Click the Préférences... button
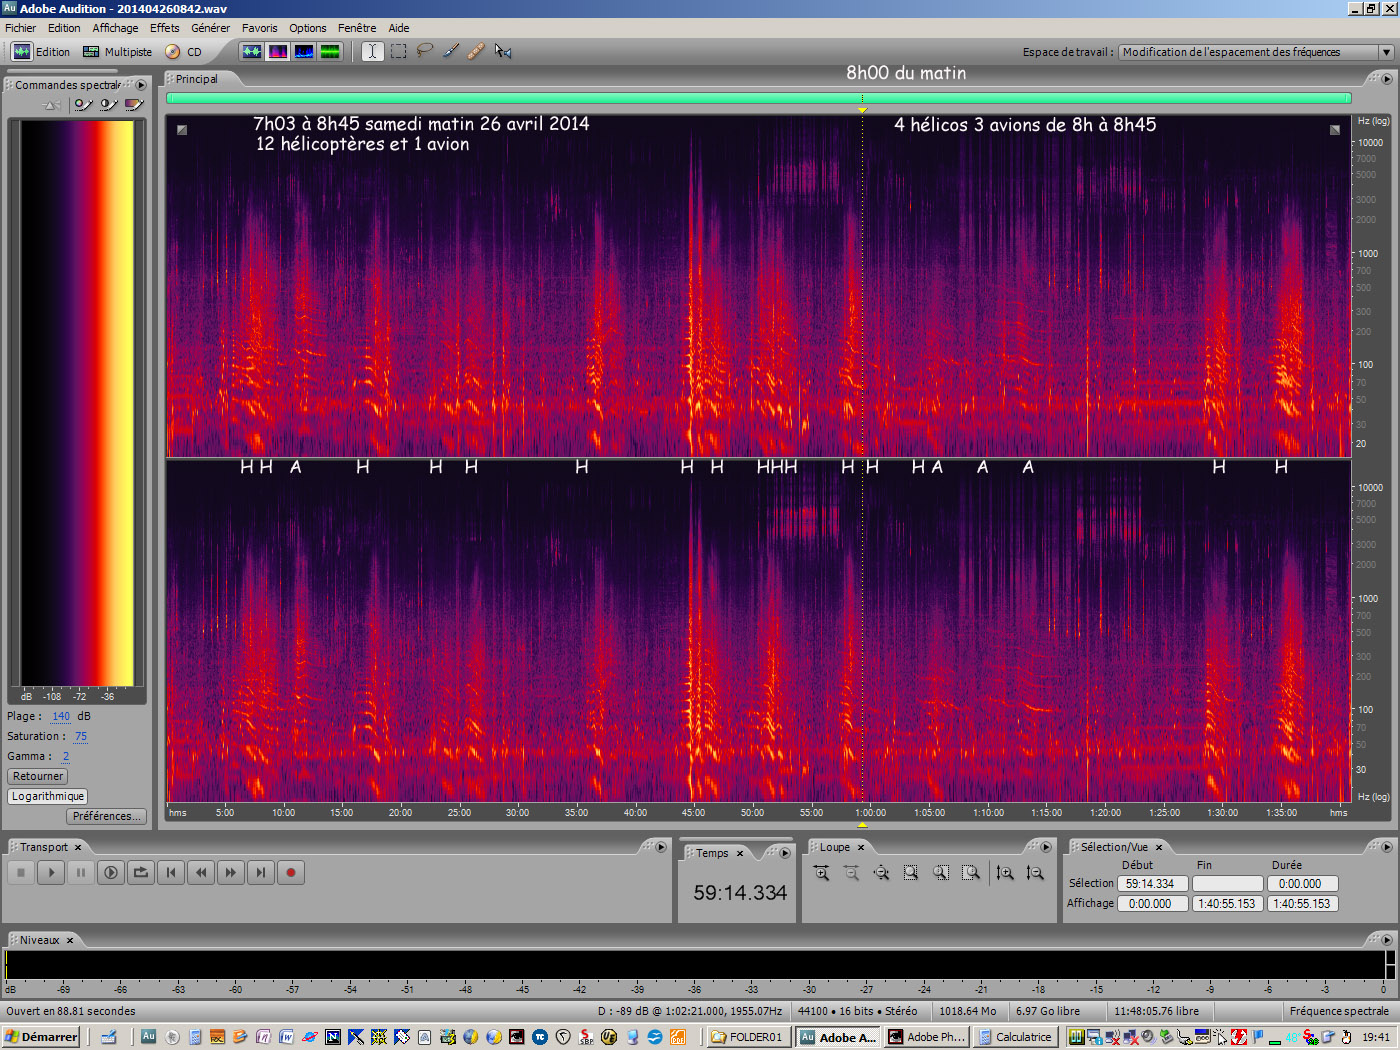The width and height of the screenshot is (1400, 1050). 106,816
